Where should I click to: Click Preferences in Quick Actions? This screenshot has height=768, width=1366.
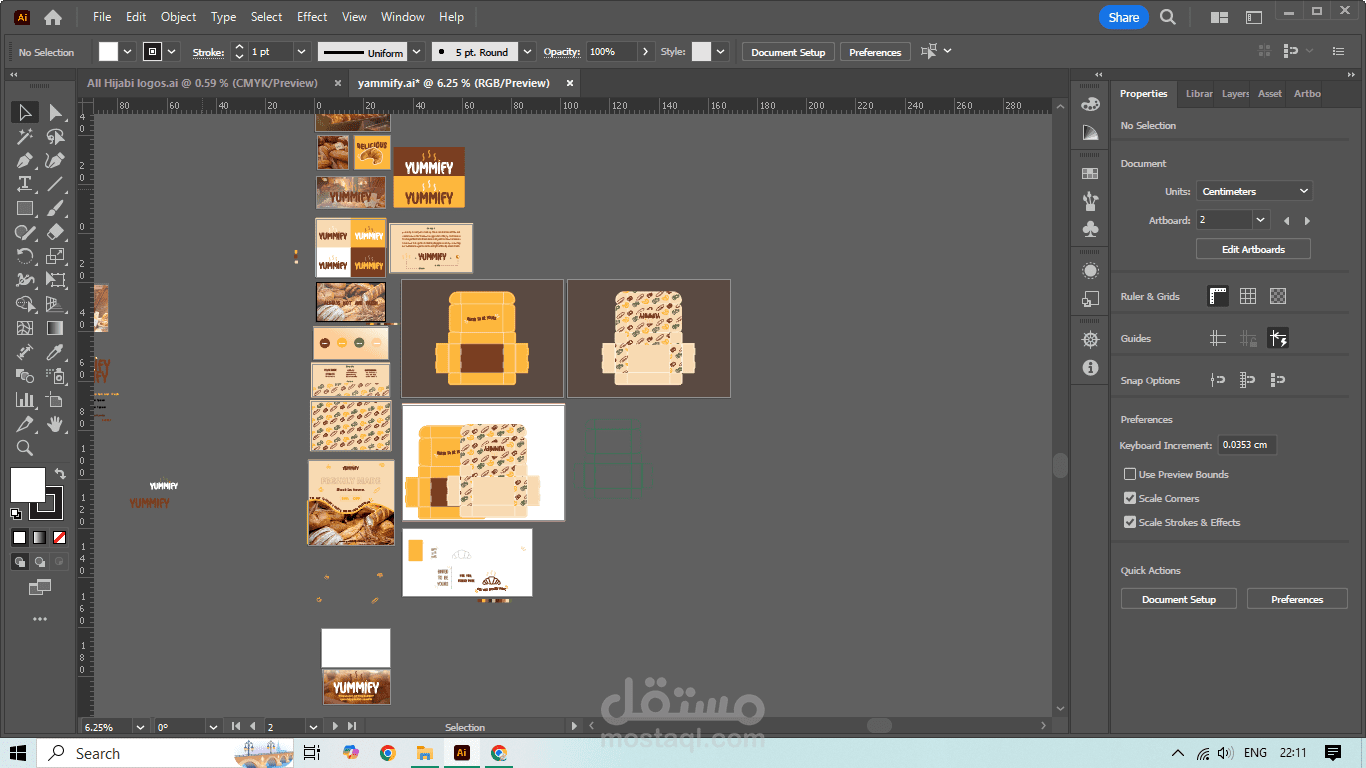click(x=1297, y=599)
